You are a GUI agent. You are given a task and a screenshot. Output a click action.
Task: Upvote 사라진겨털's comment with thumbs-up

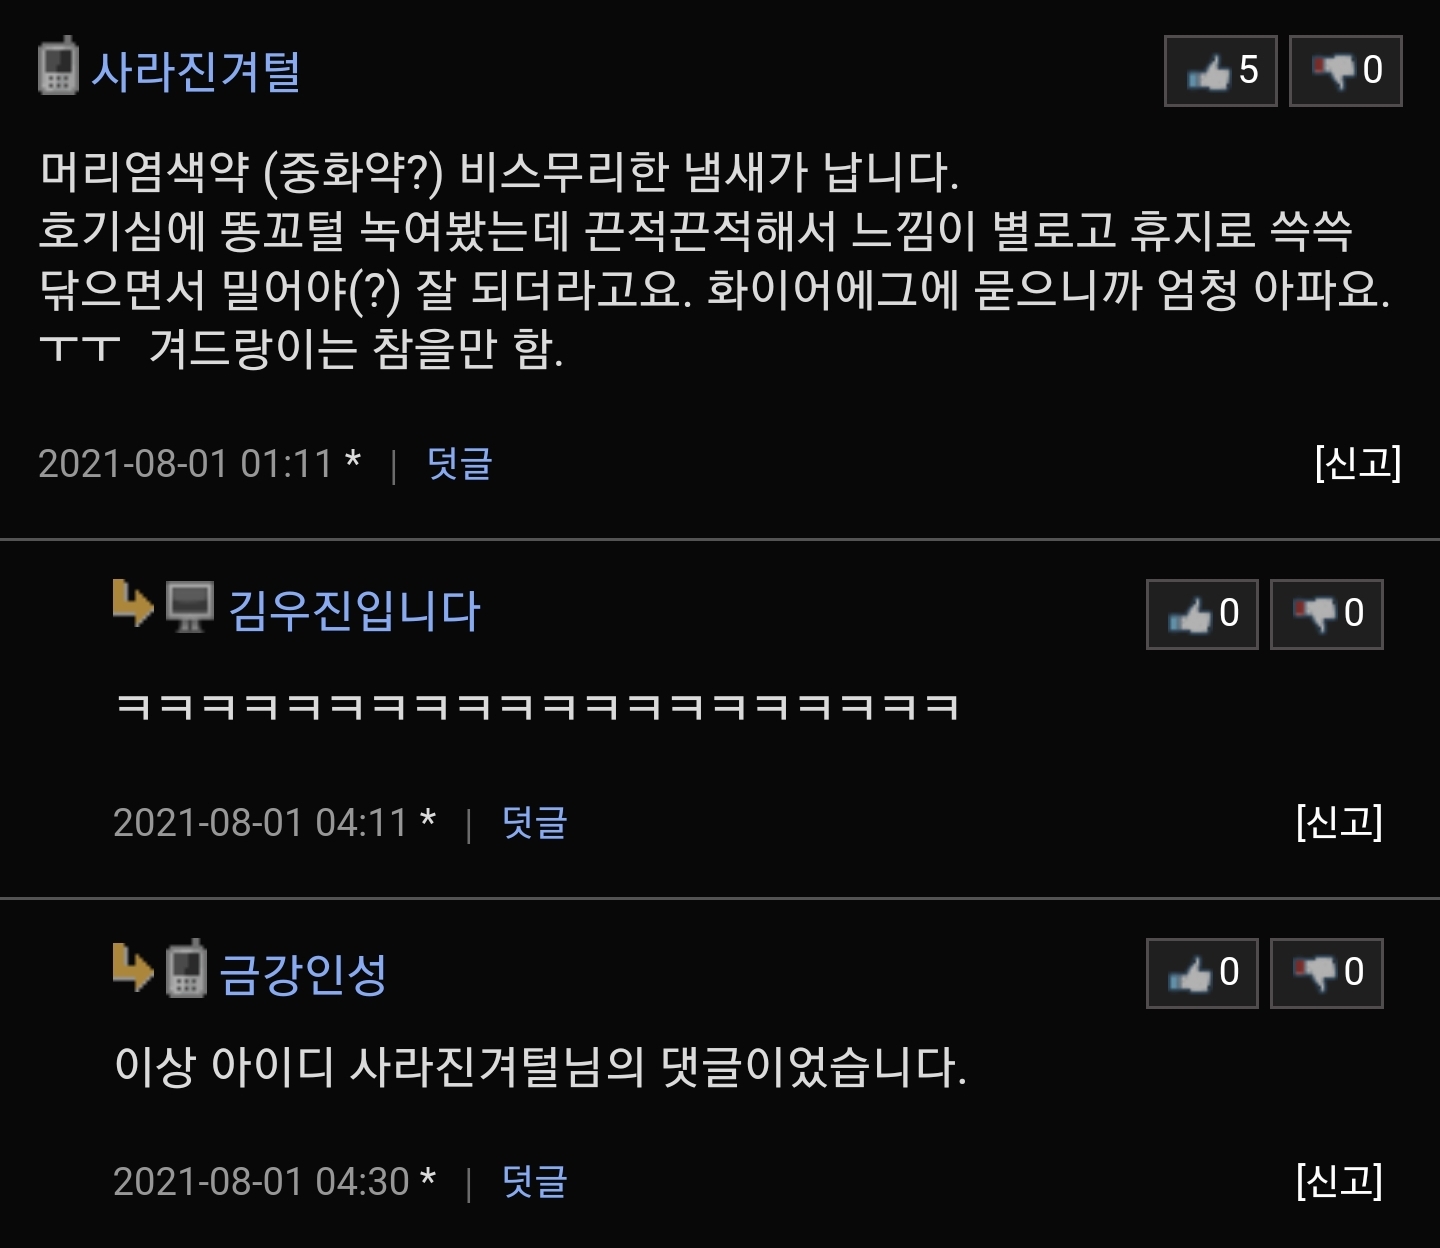[x=1220, y=71]
